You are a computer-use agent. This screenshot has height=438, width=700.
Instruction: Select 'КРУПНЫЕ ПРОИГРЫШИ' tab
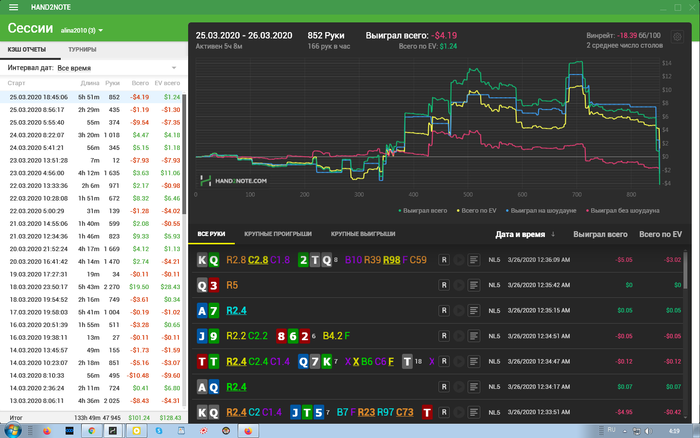[278, 234]
